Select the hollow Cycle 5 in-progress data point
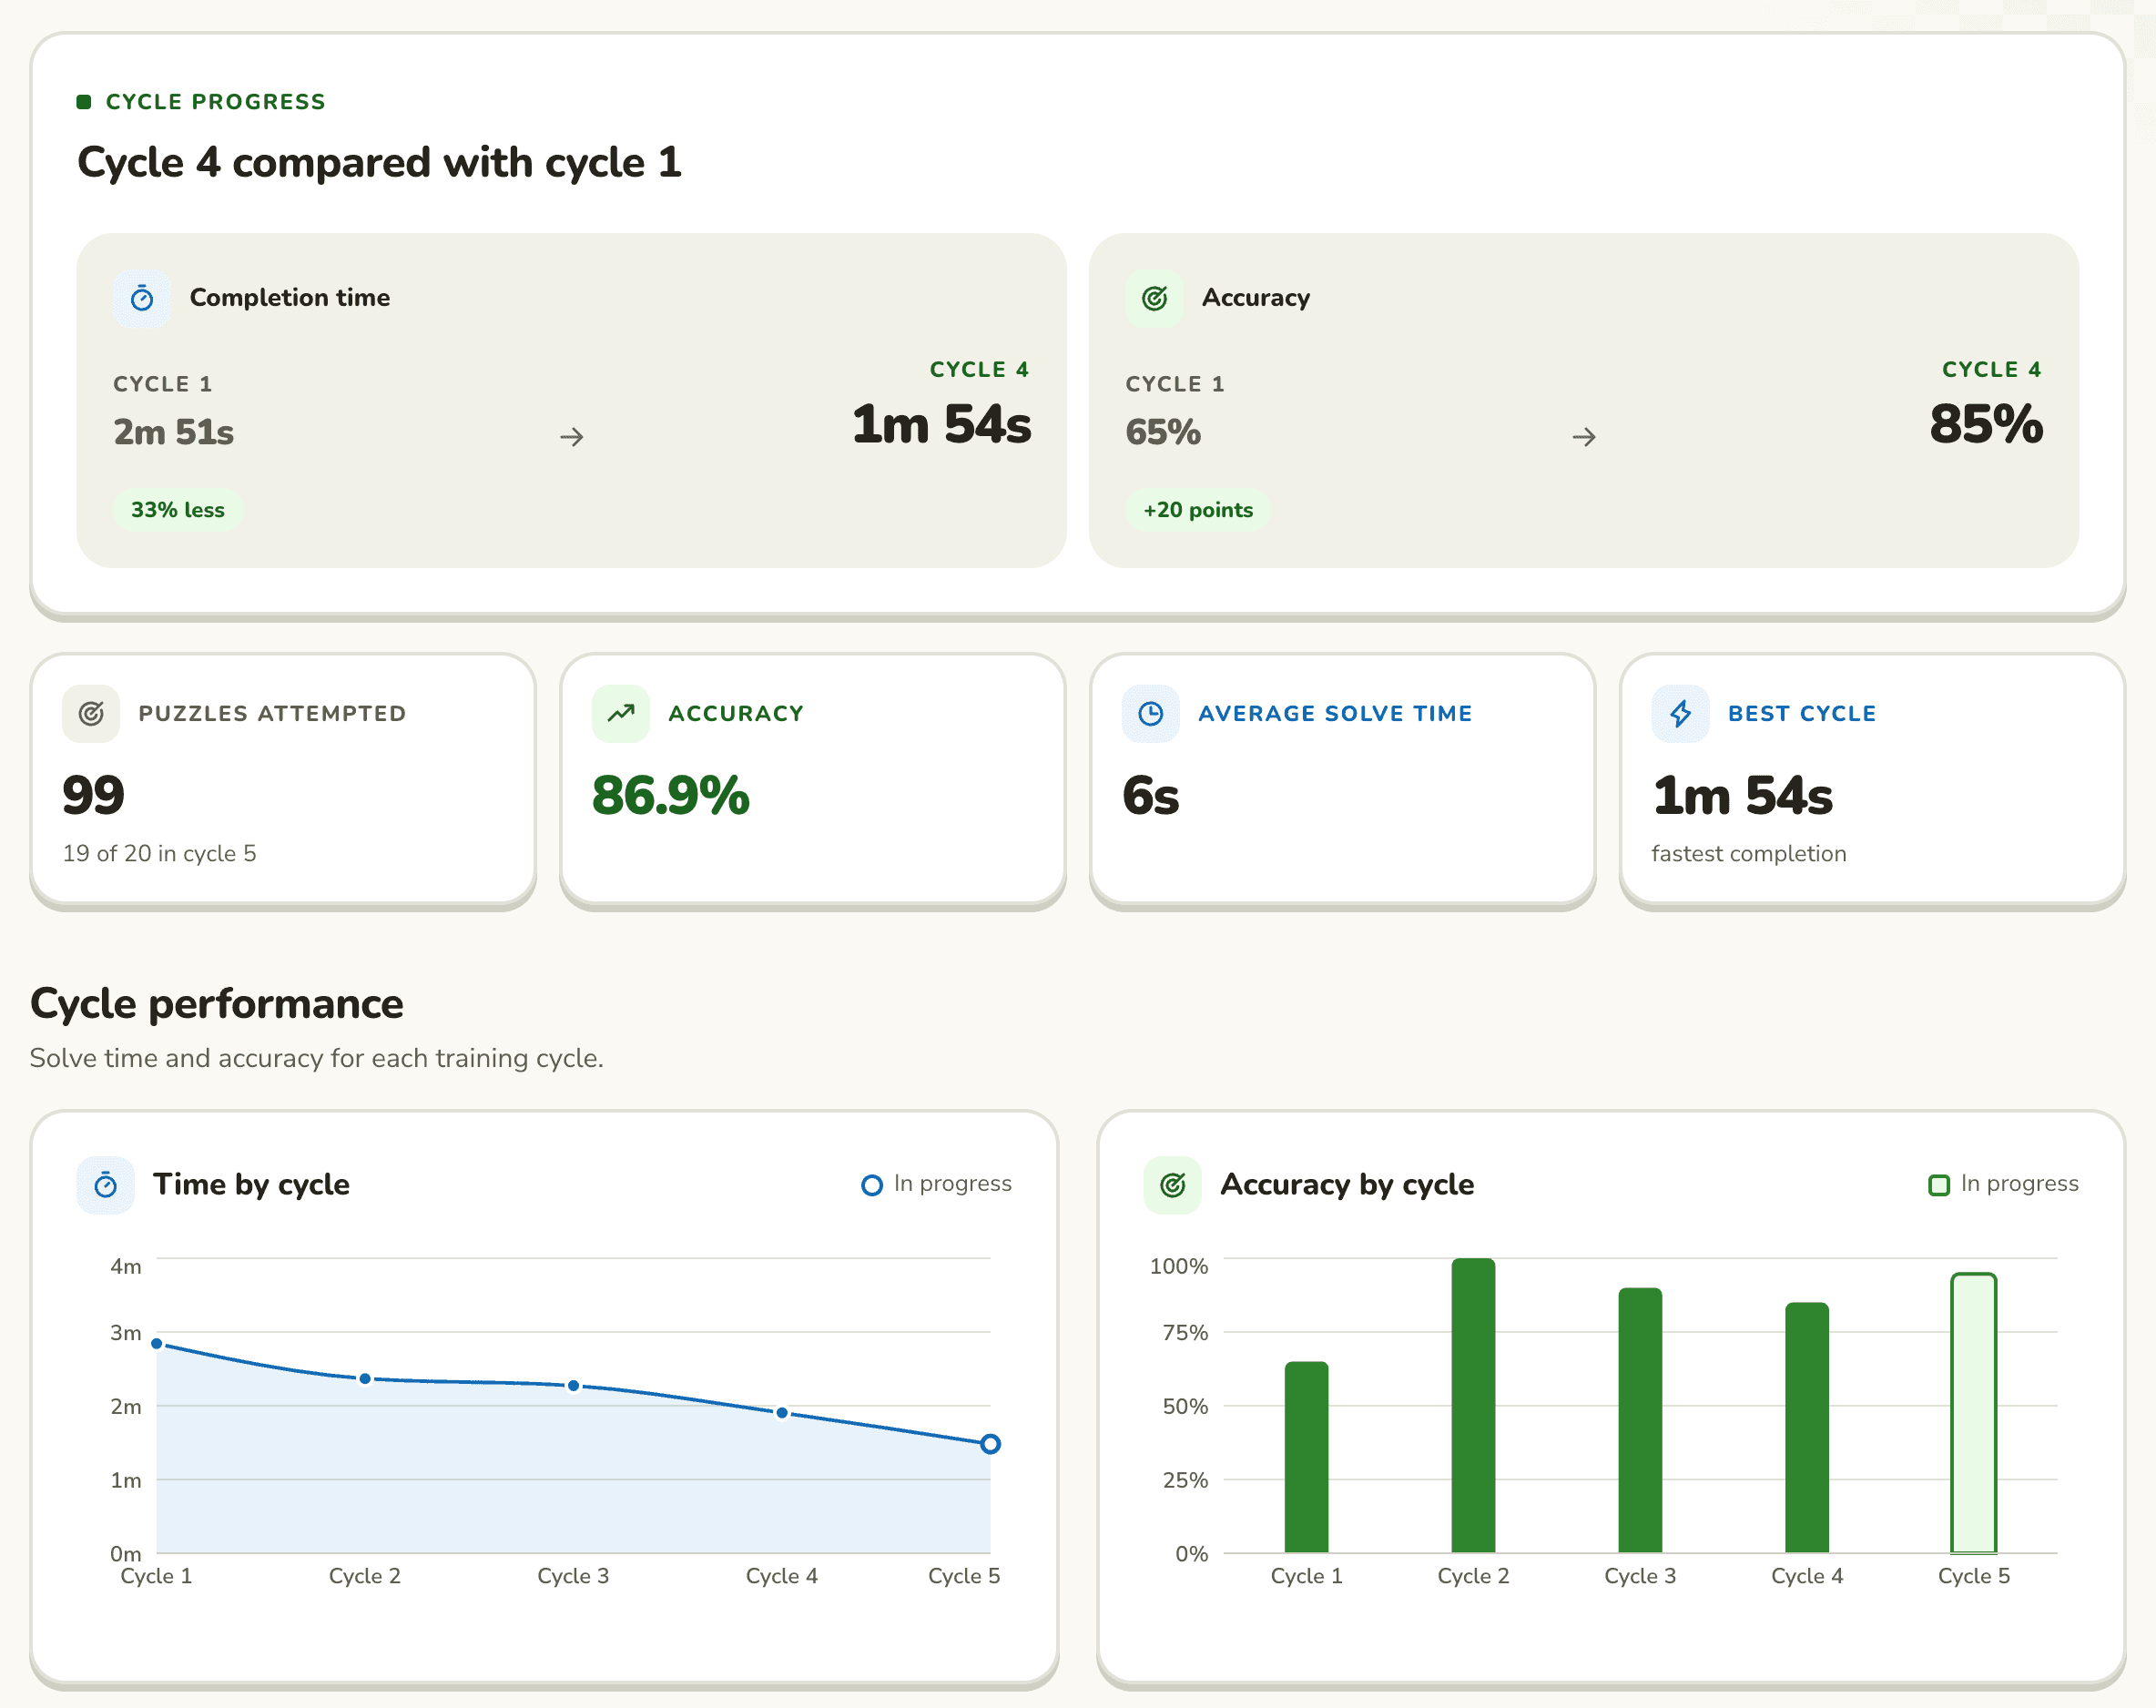This screenshot has width=2156, height=1708. coord(990,1444)
